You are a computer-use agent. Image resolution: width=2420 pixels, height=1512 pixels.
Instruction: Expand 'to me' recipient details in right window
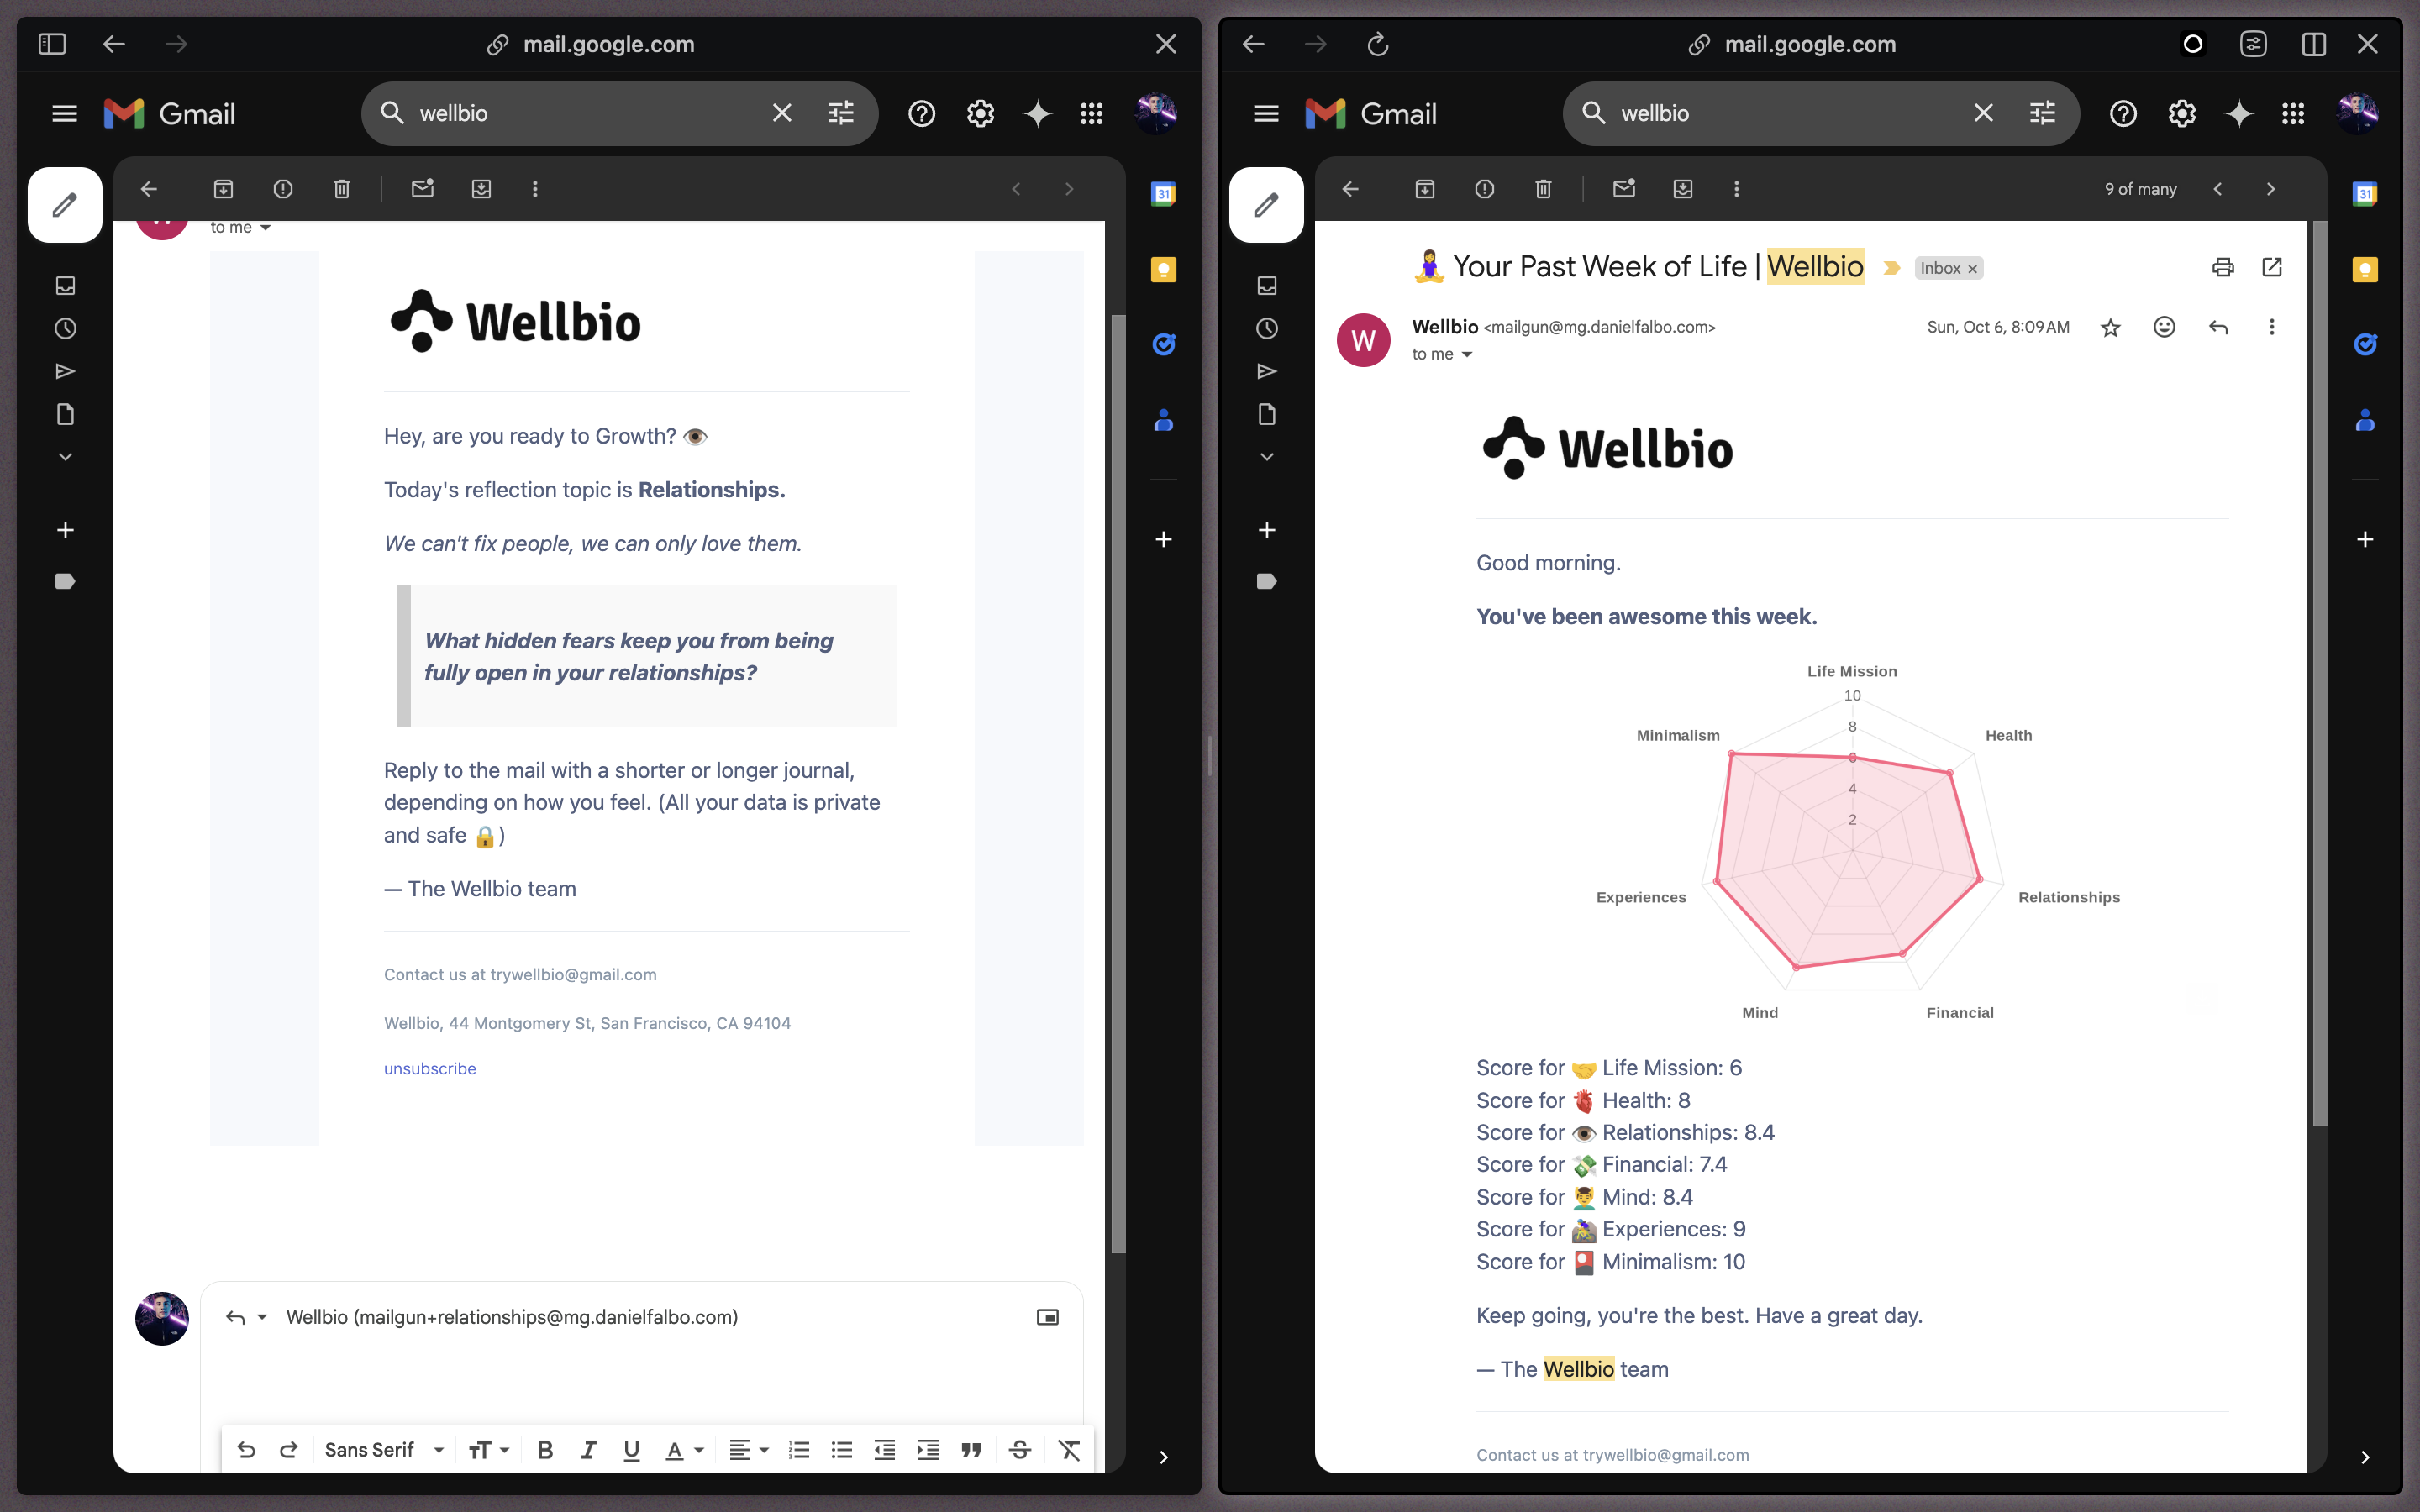click(1467, 355)
